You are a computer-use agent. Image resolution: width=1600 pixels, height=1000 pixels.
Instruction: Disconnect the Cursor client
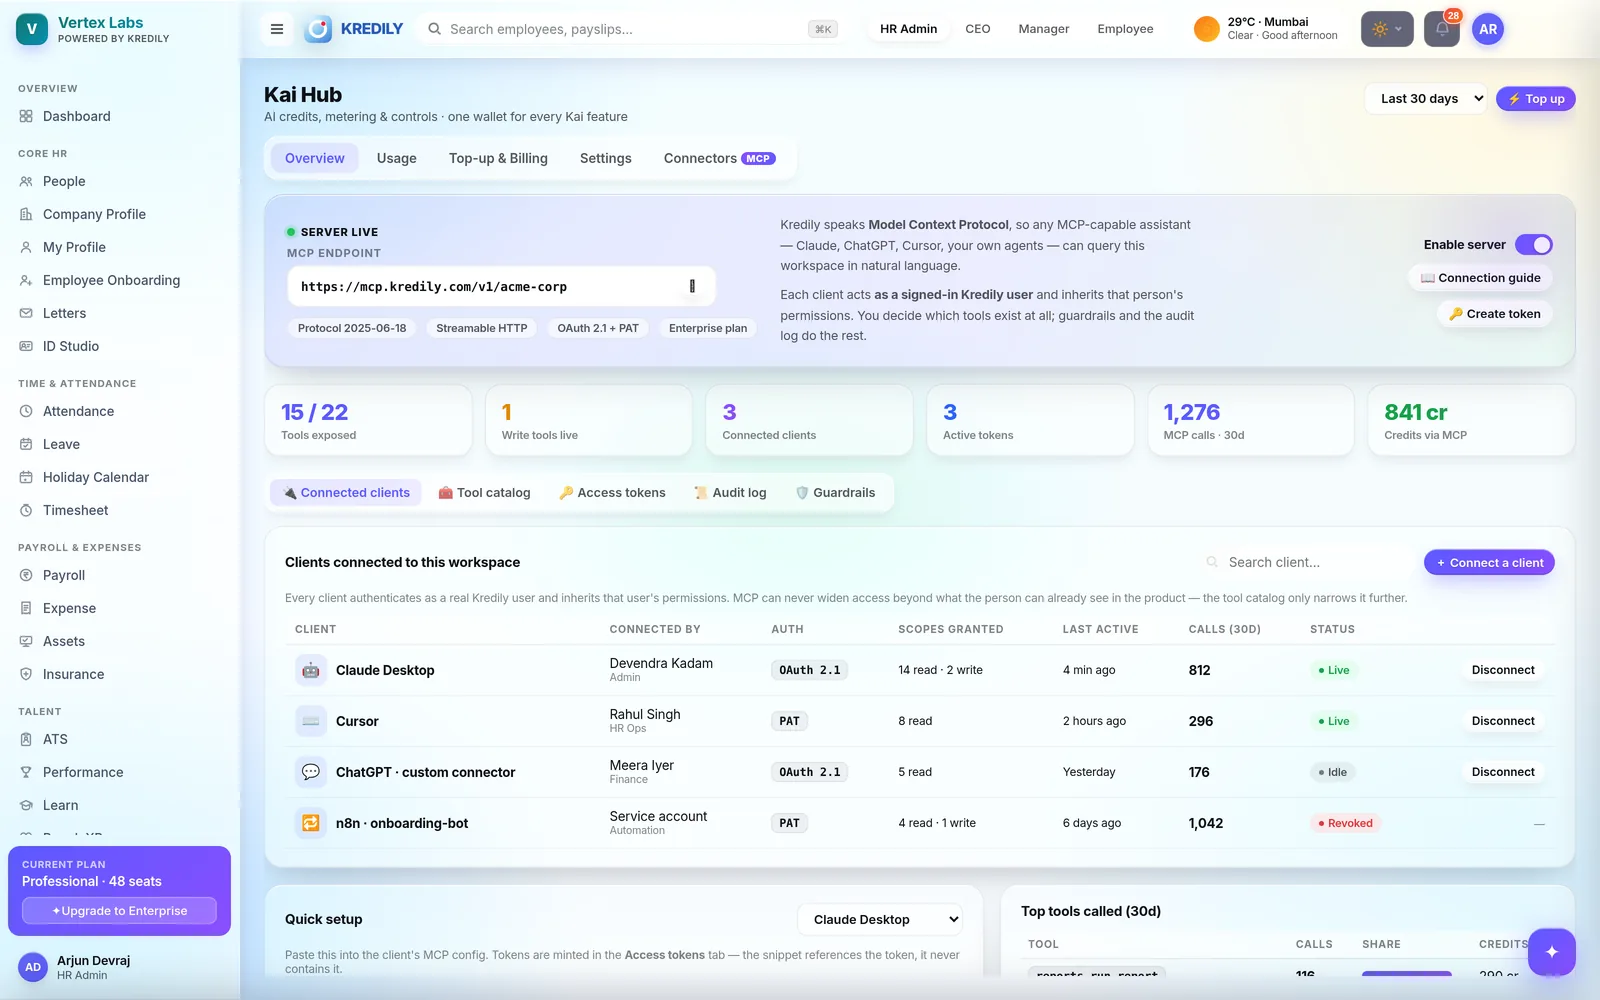coord(1503,721)
